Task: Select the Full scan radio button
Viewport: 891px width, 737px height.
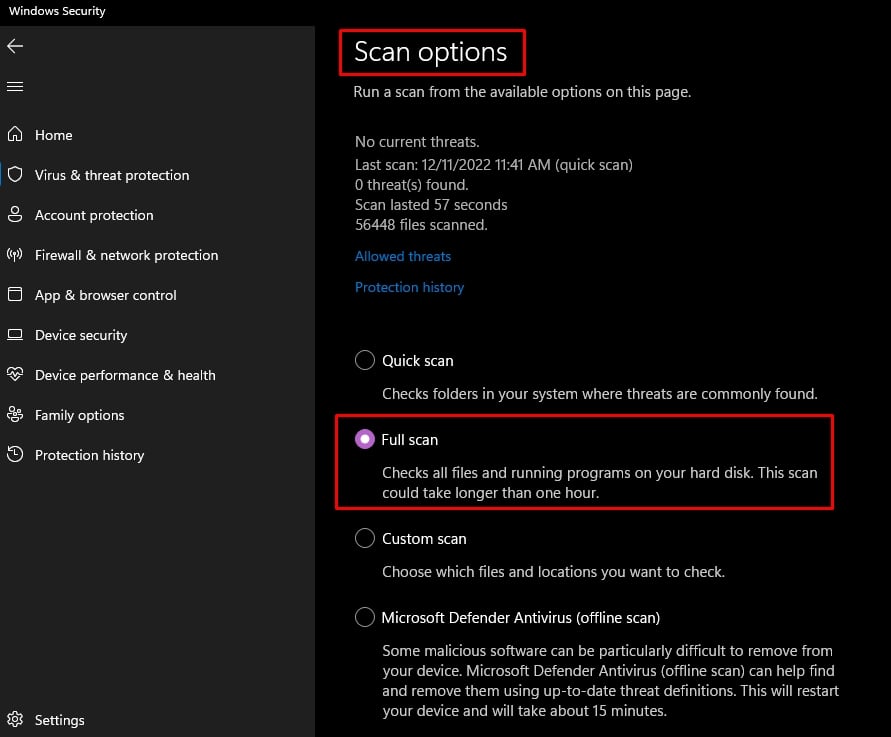Action: [365, 439]
